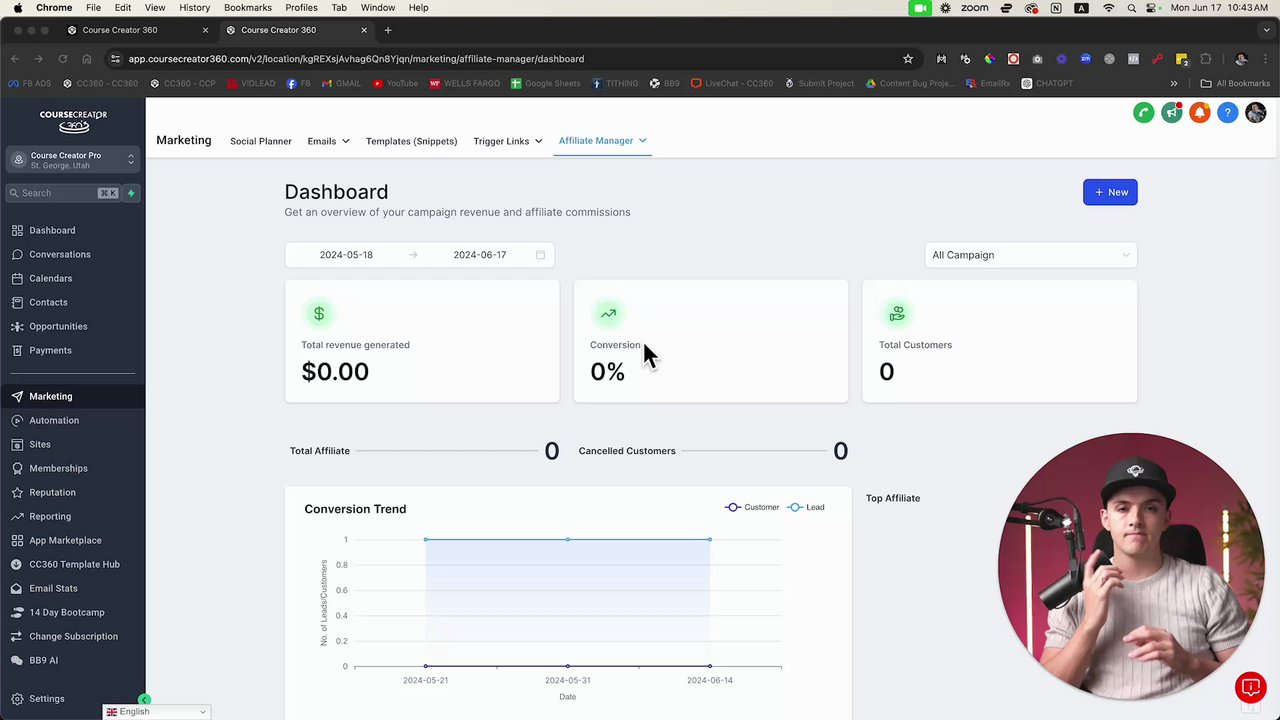The width and height of the screenshot is (1280, 720).
Task: Click the green phone dialer icon
Action: [1144, 113]
